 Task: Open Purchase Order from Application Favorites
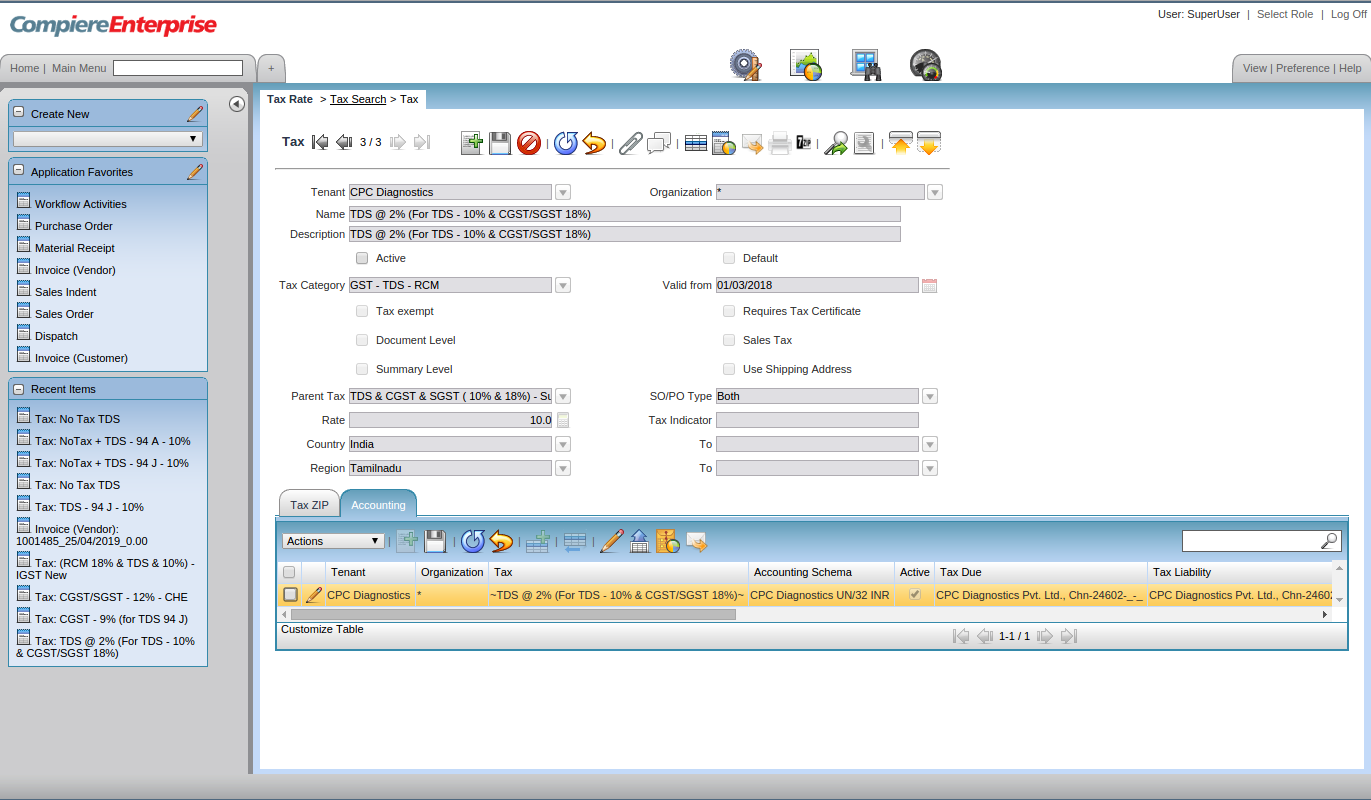(x=74, y=226)
